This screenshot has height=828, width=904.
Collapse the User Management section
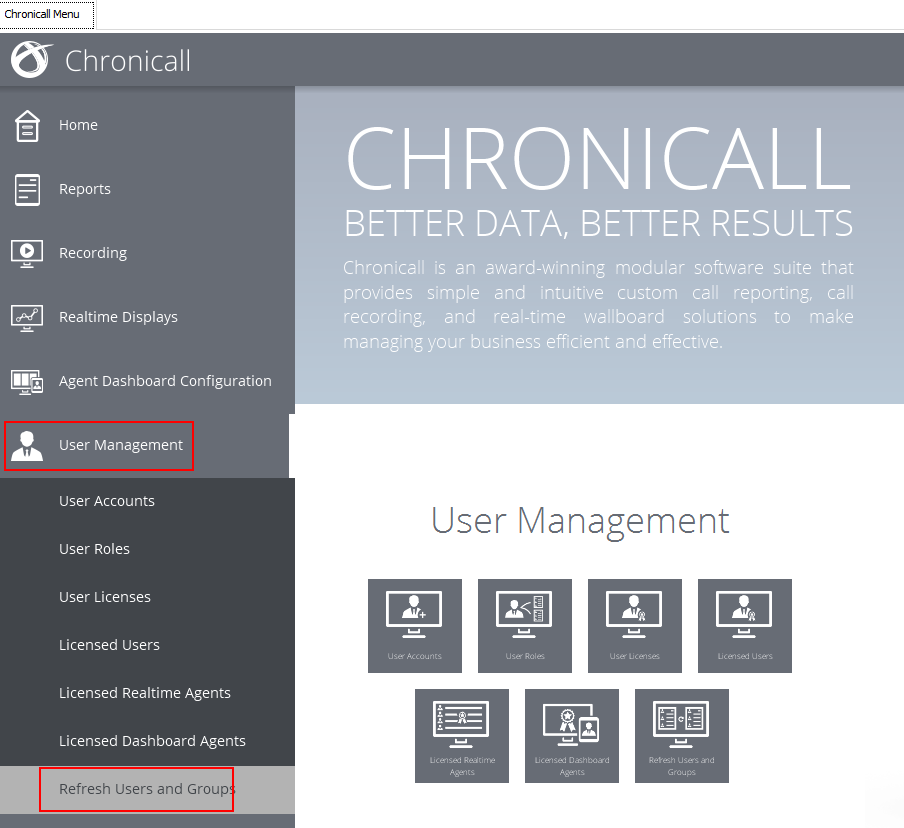pos(147,446)
